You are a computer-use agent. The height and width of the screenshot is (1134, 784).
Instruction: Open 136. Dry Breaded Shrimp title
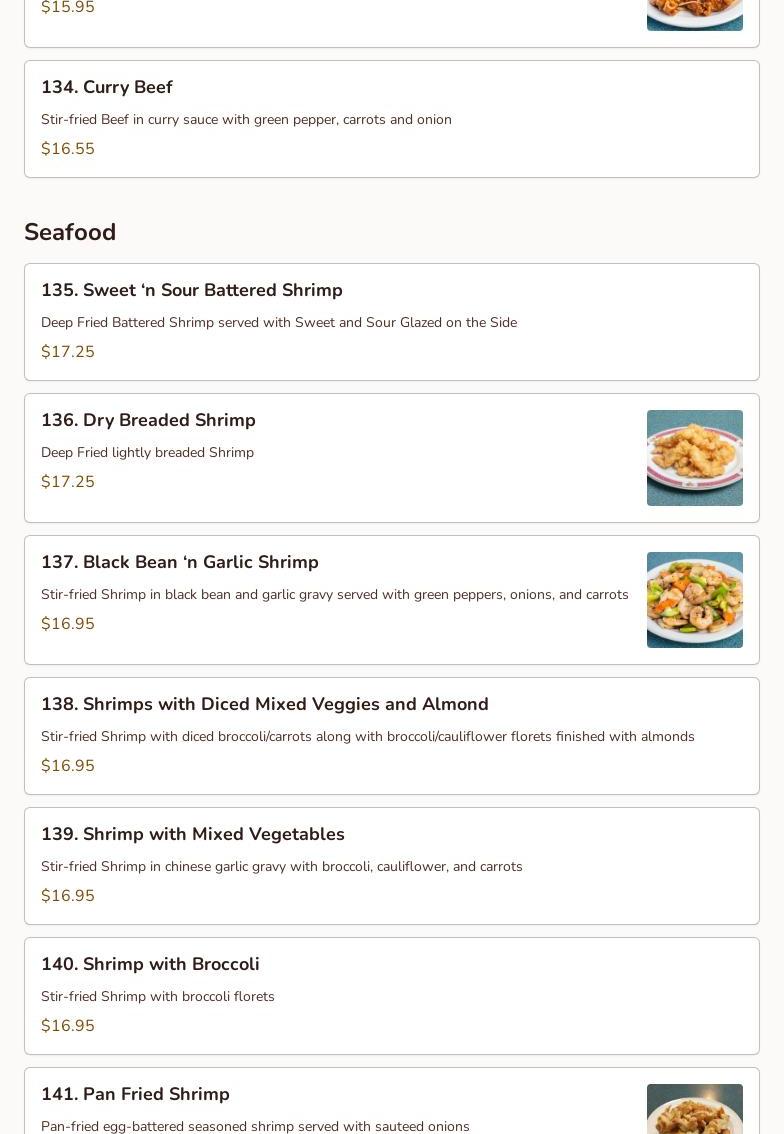tap(148, 420)
